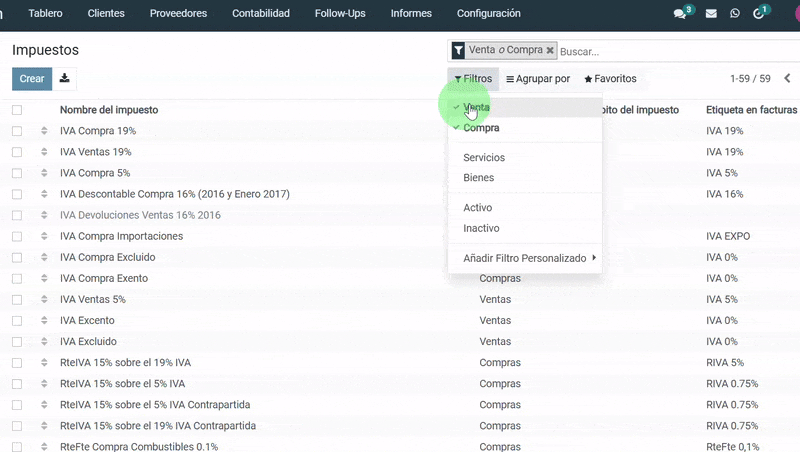Choose the Servicios filter option

pos(484,158)
